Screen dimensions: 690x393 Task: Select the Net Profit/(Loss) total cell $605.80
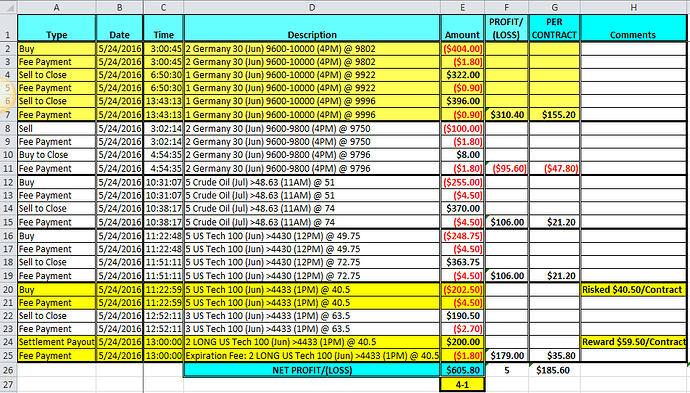462,370
